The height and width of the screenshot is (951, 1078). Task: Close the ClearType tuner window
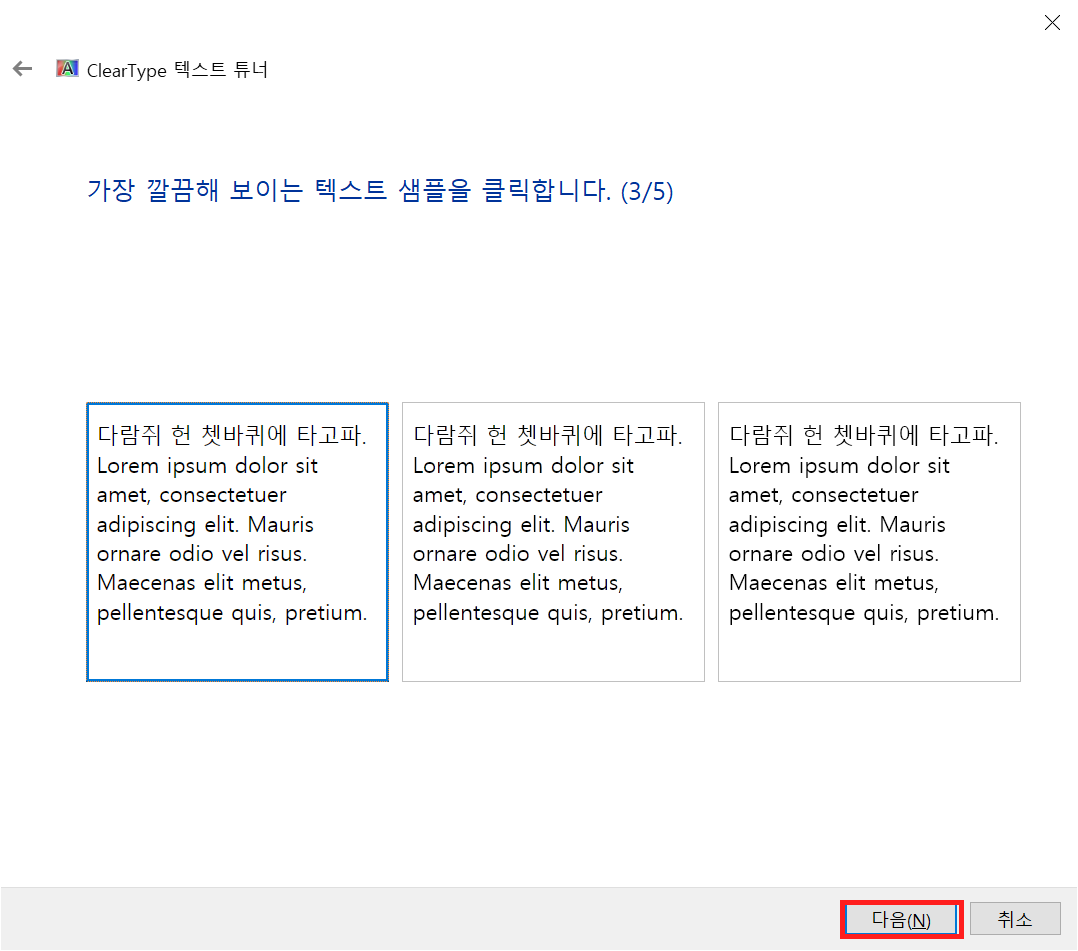pyautogui.click(x=1052, y=23)
